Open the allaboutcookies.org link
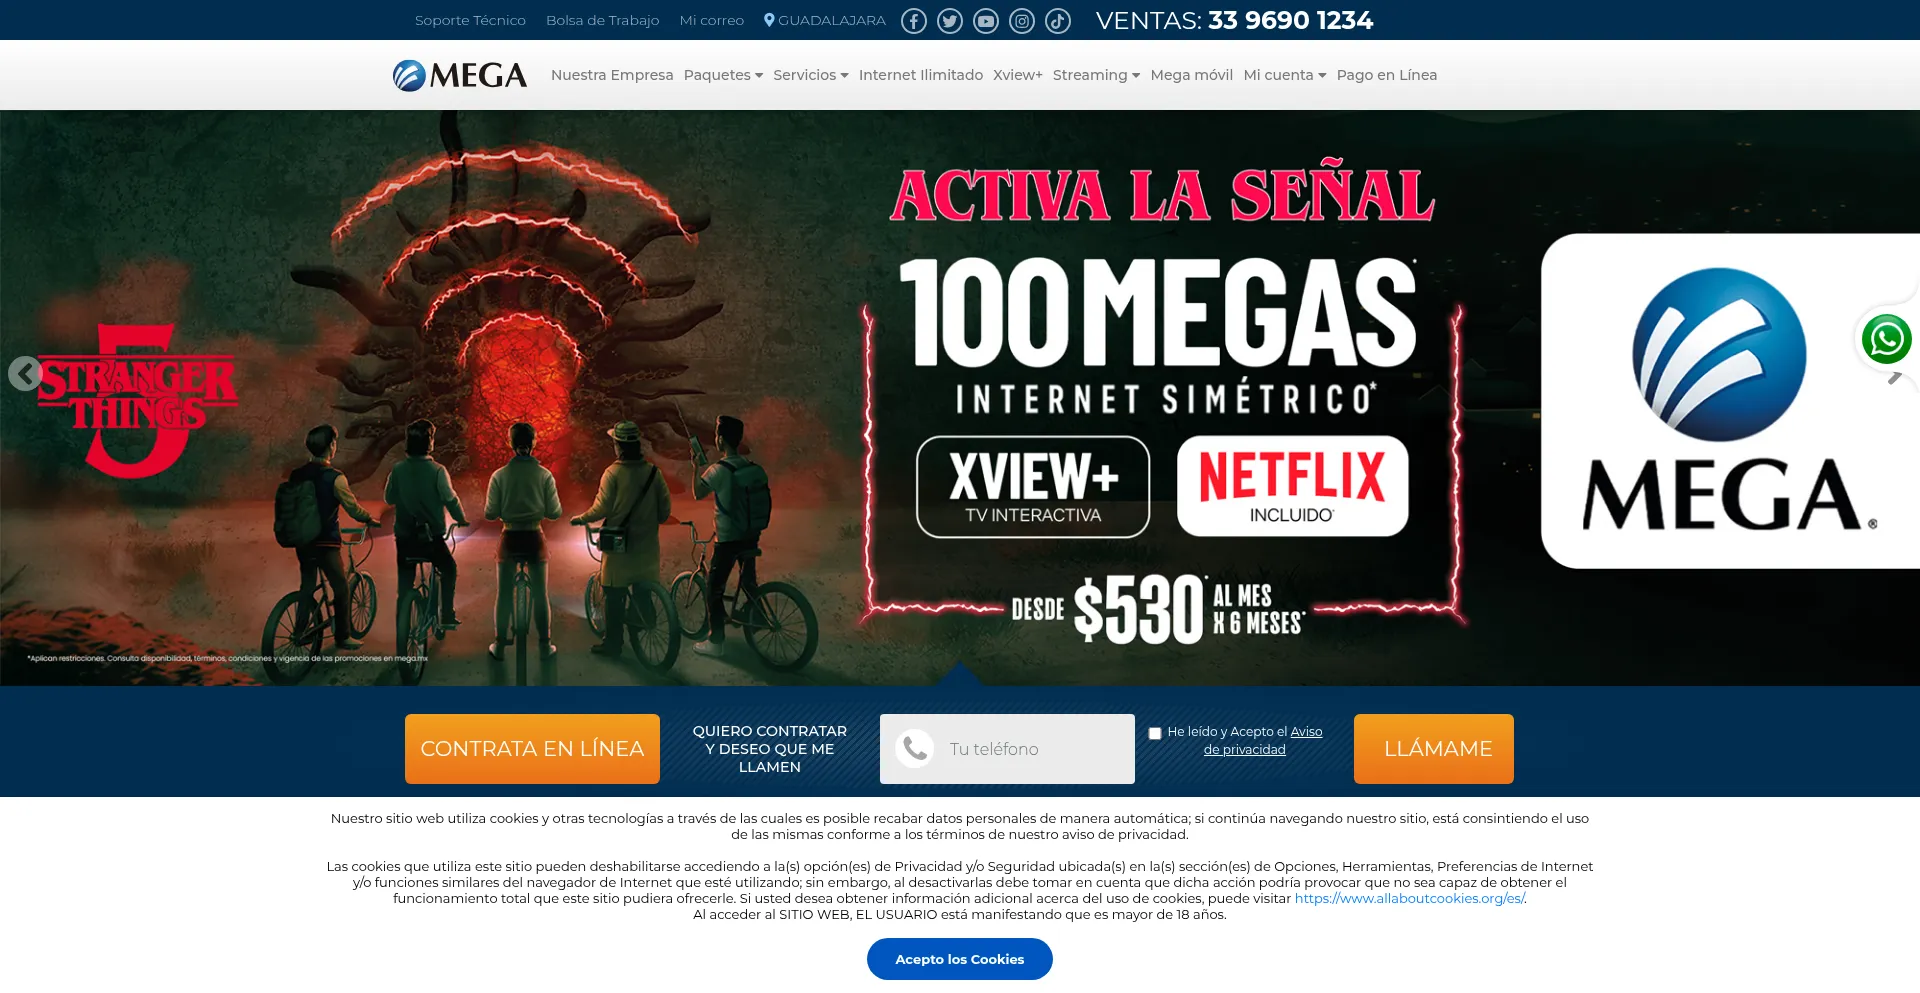The width and height of the screenshot is (1920, 993). coord(1410,898)
